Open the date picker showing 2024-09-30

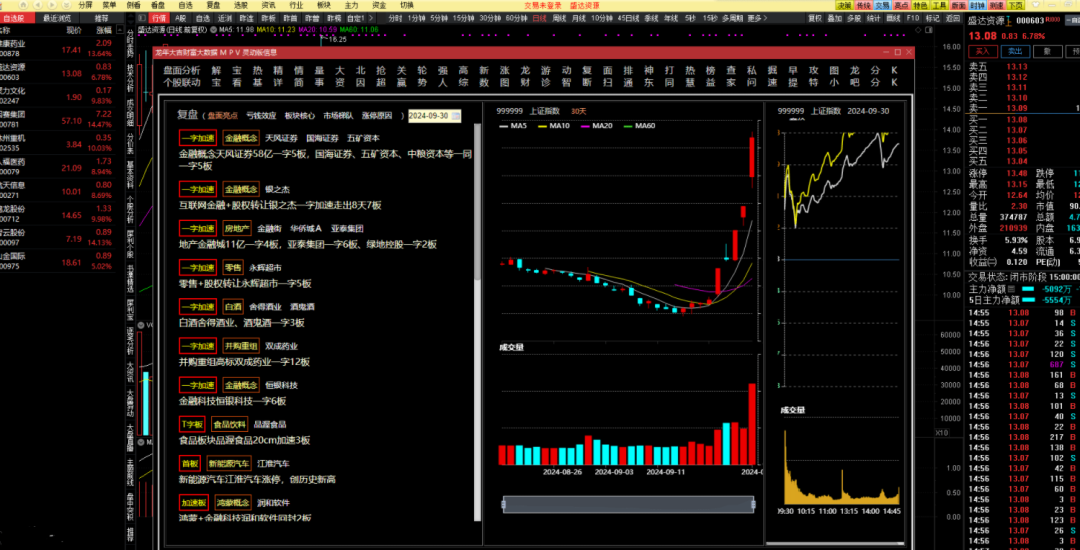pyautogui.click(x=434, y=116)
